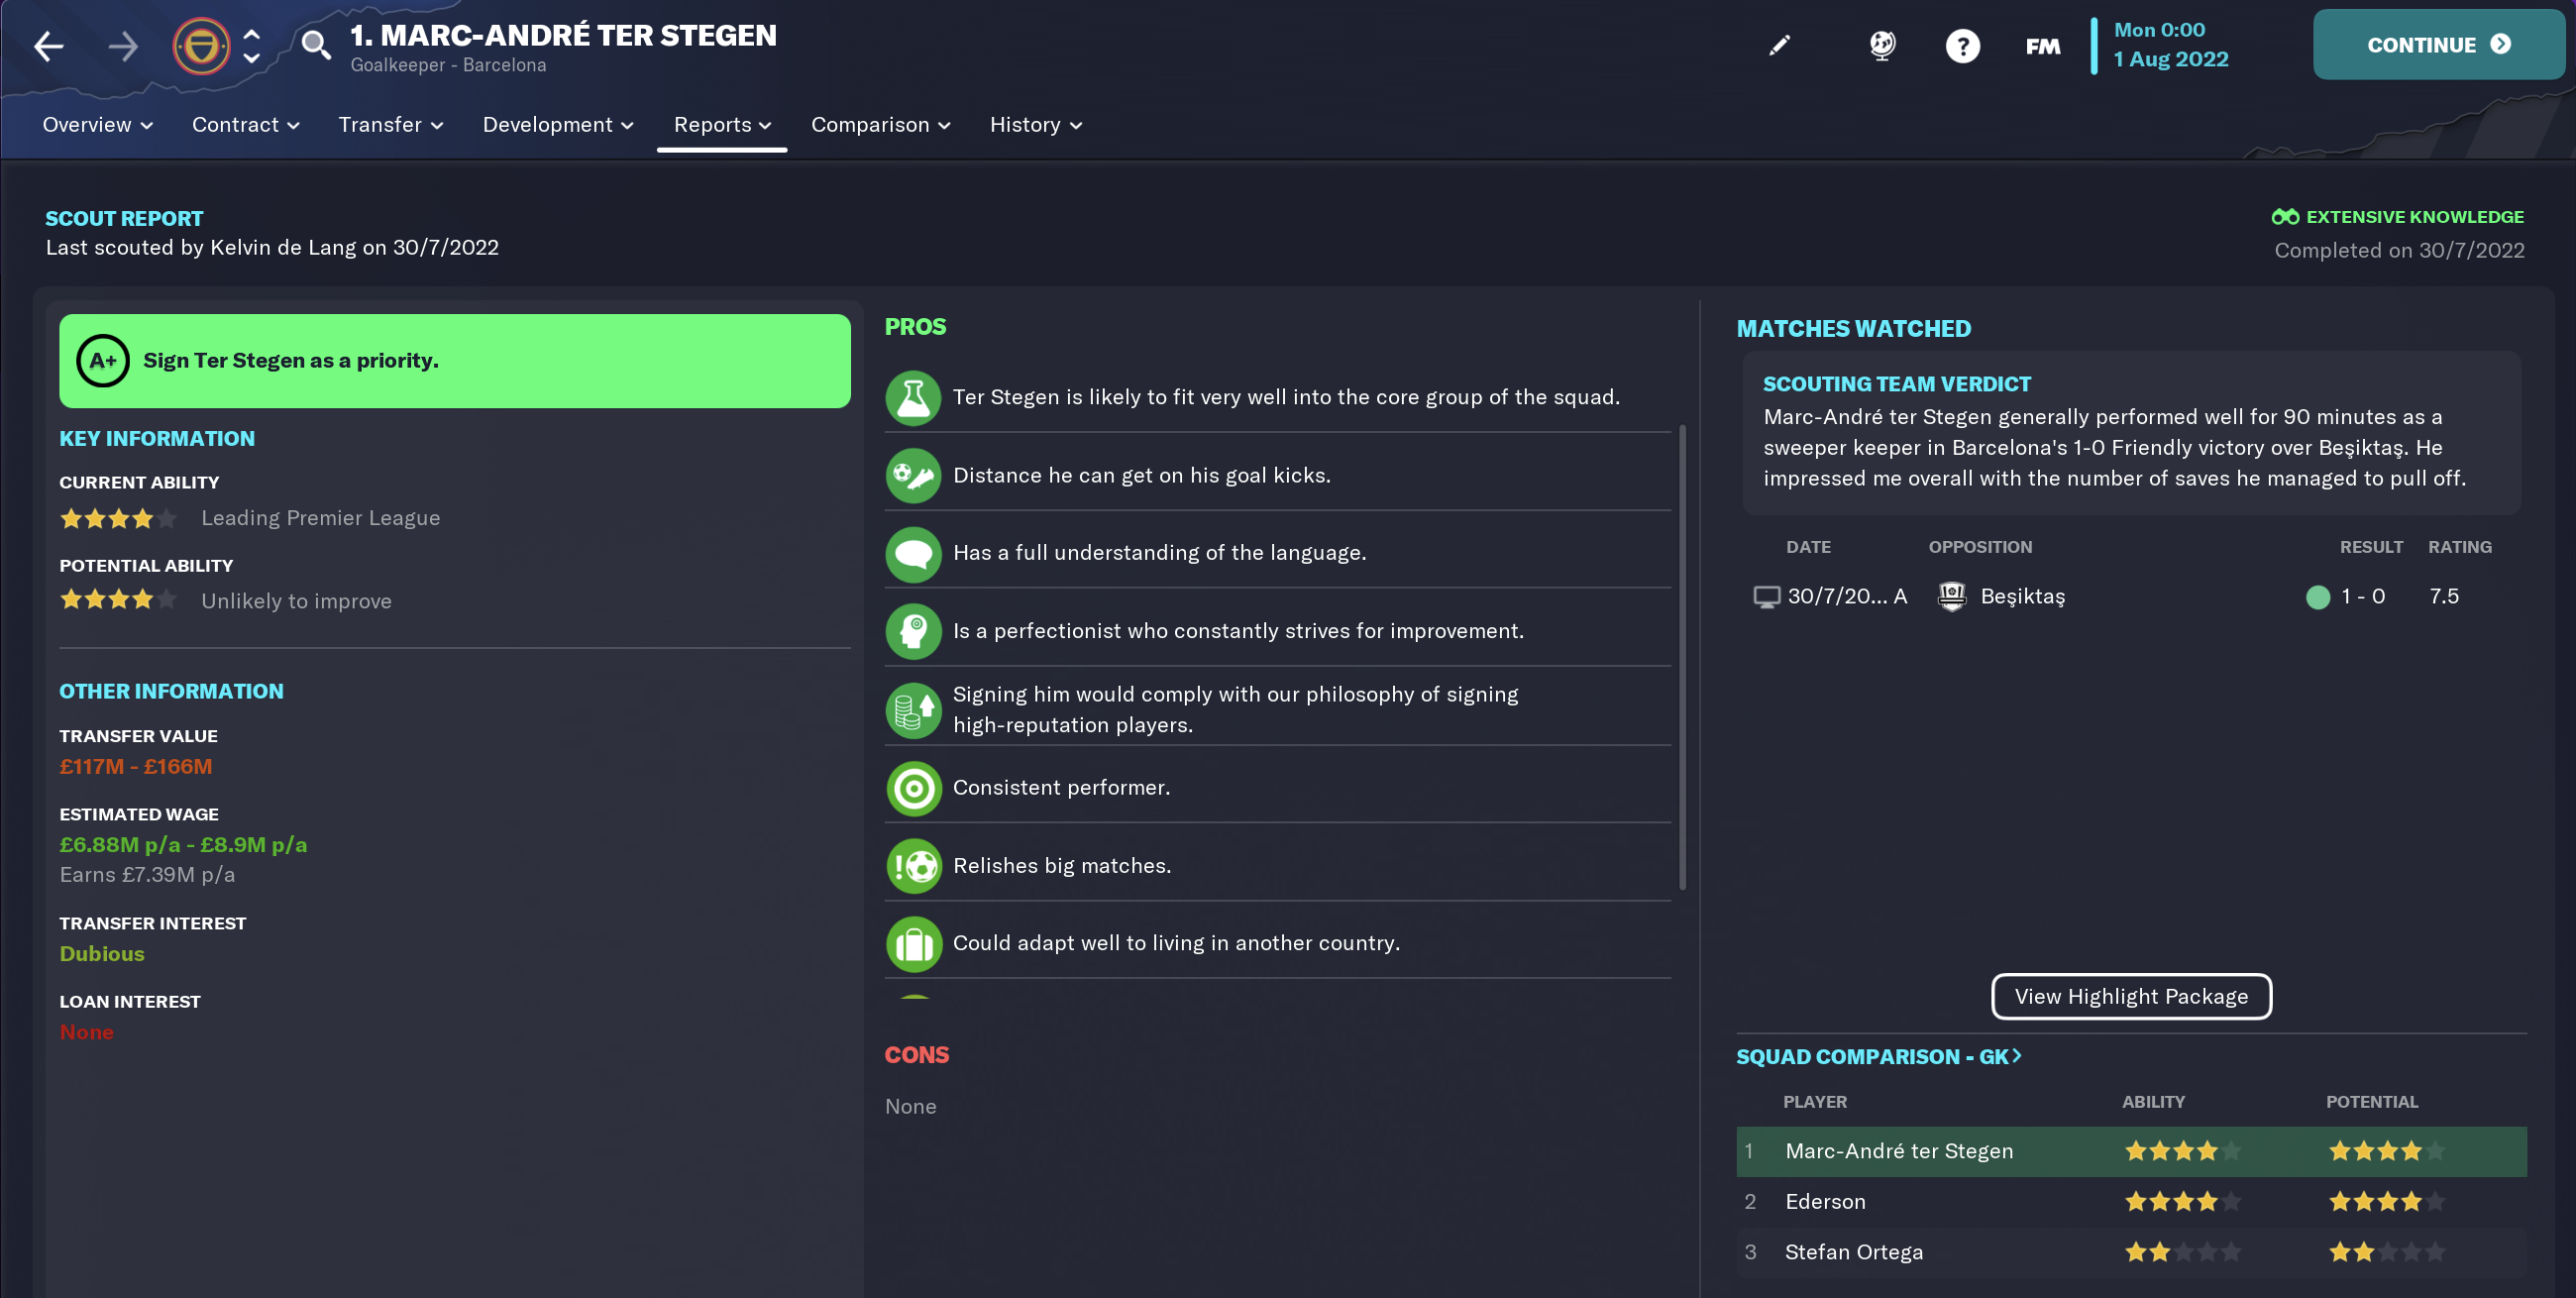The width and height of the screenshot is (2576, 1298).
Task: Expand the Overview dropdown
Action: click(x=97, y=125)
